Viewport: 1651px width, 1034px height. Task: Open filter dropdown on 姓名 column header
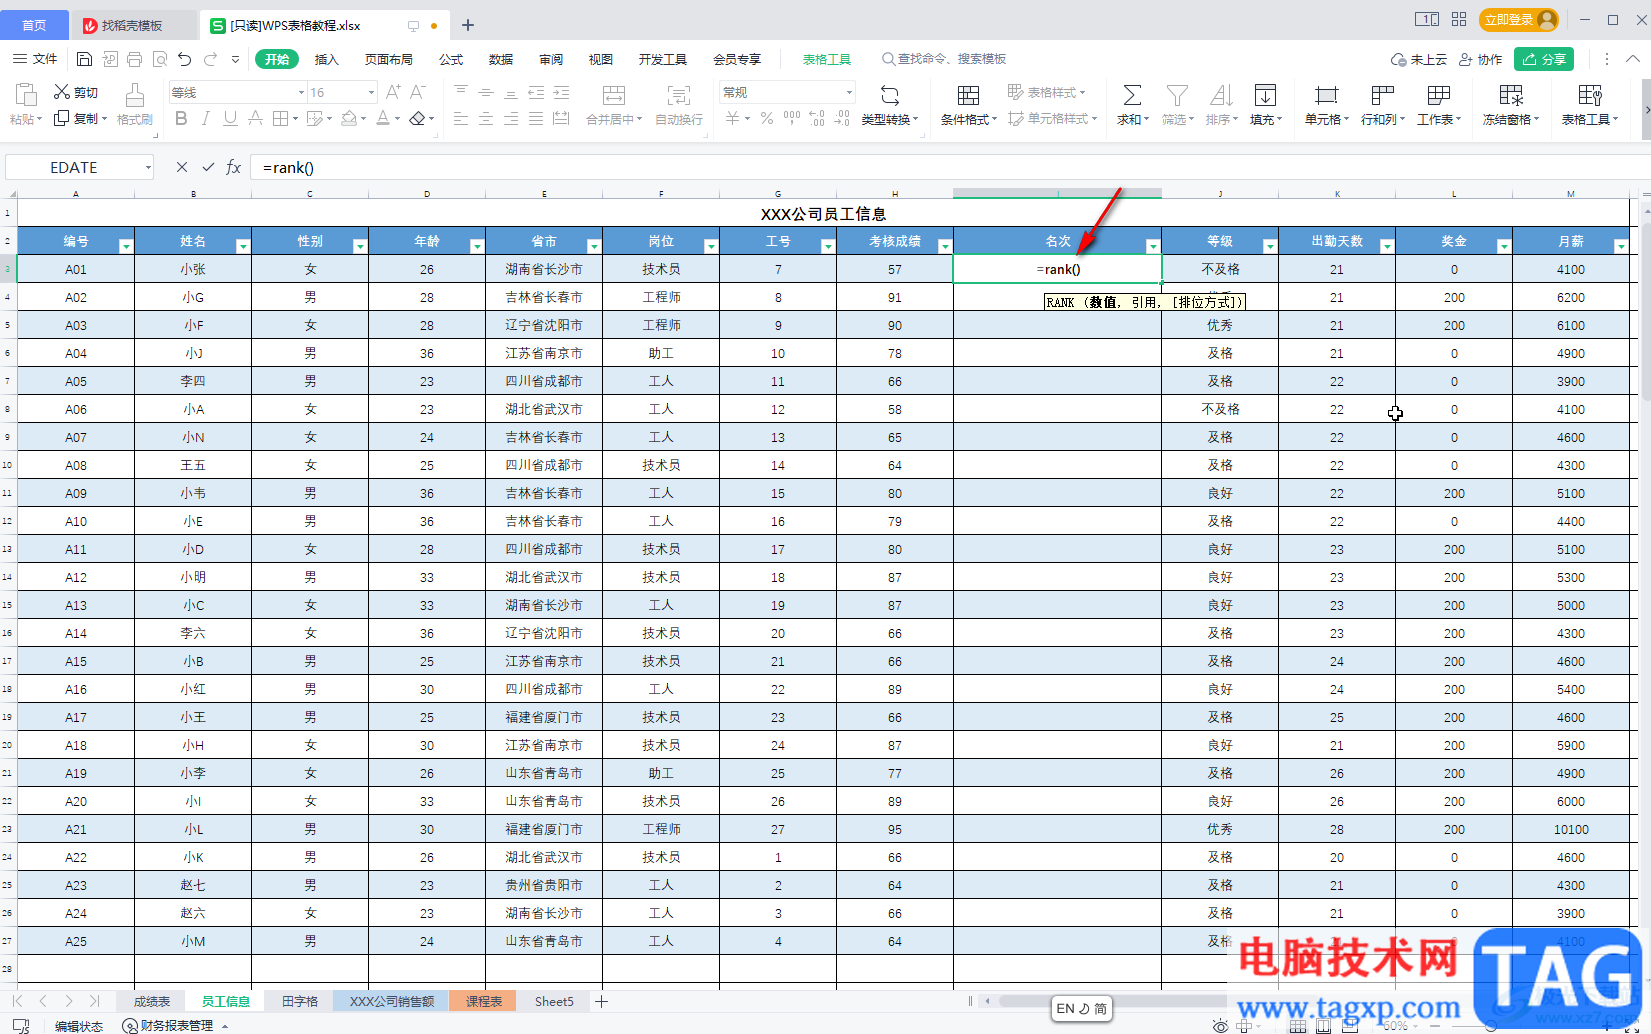pos(242,246)
